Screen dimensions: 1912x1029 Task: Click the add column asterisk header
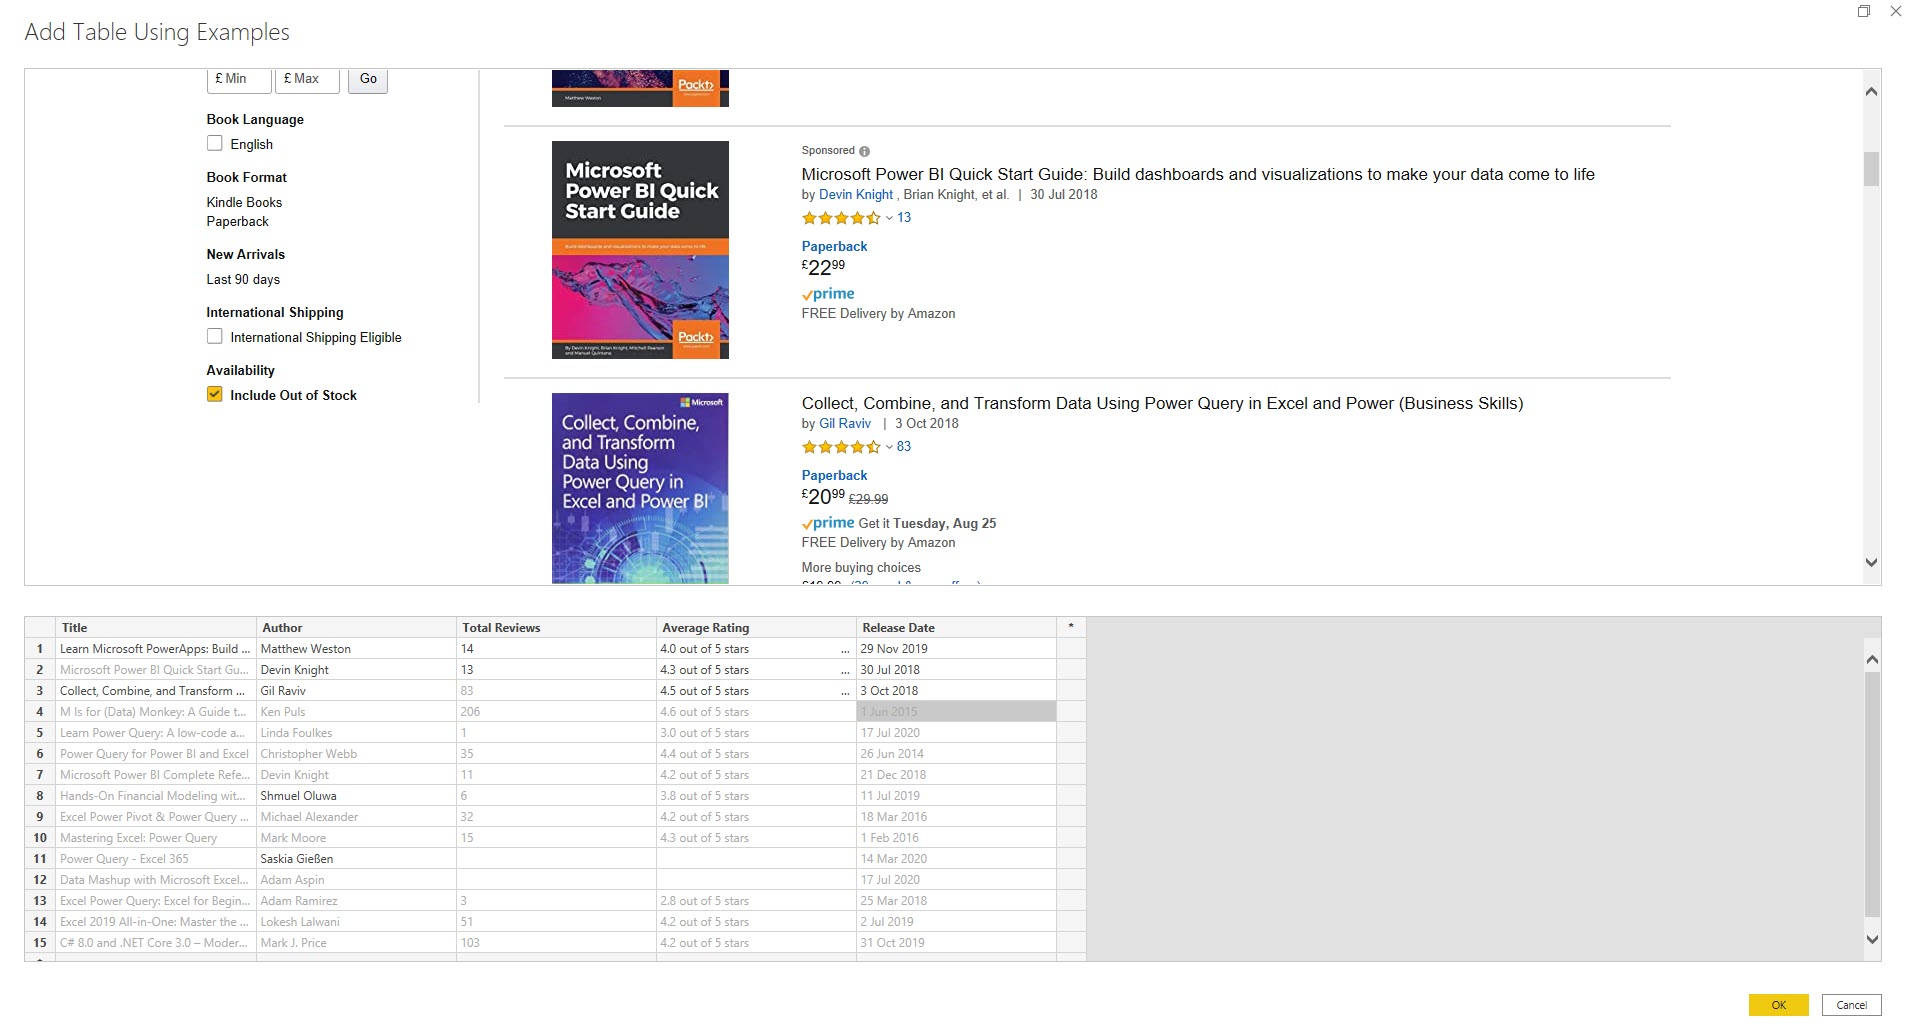(x=1070, y=627)
